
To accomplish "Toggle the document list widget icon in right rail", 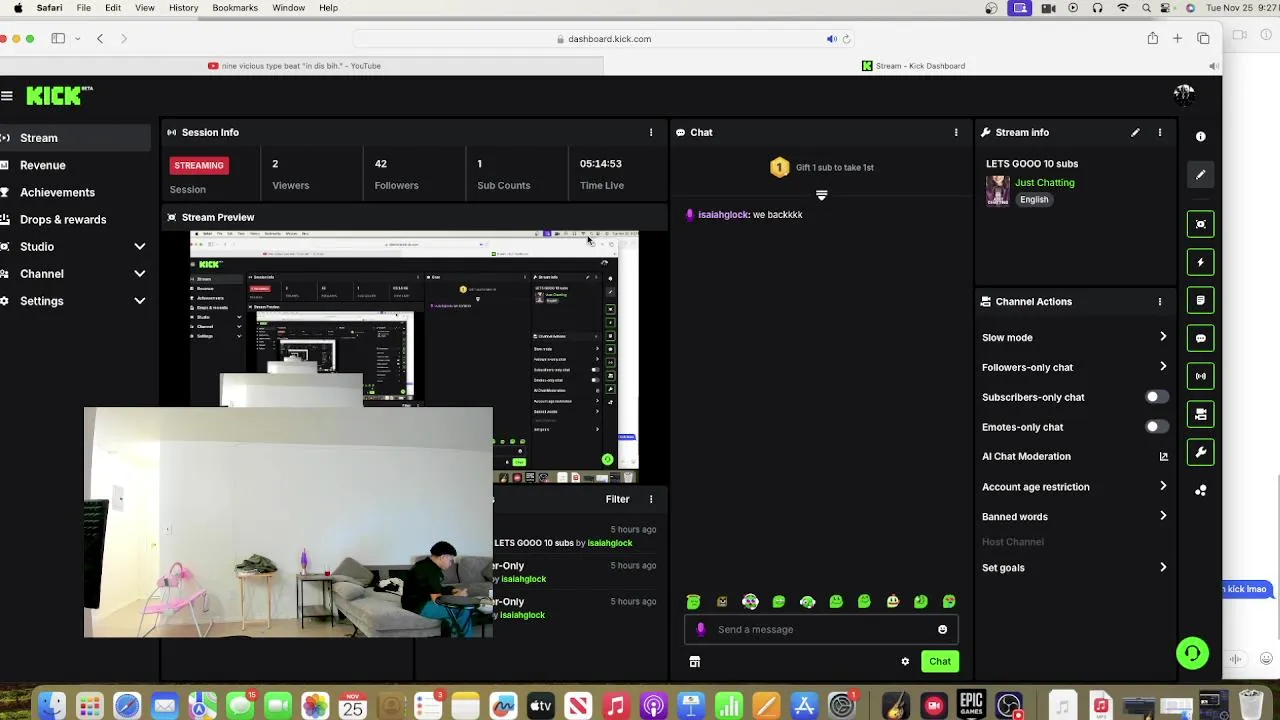I will (1201, 300).
